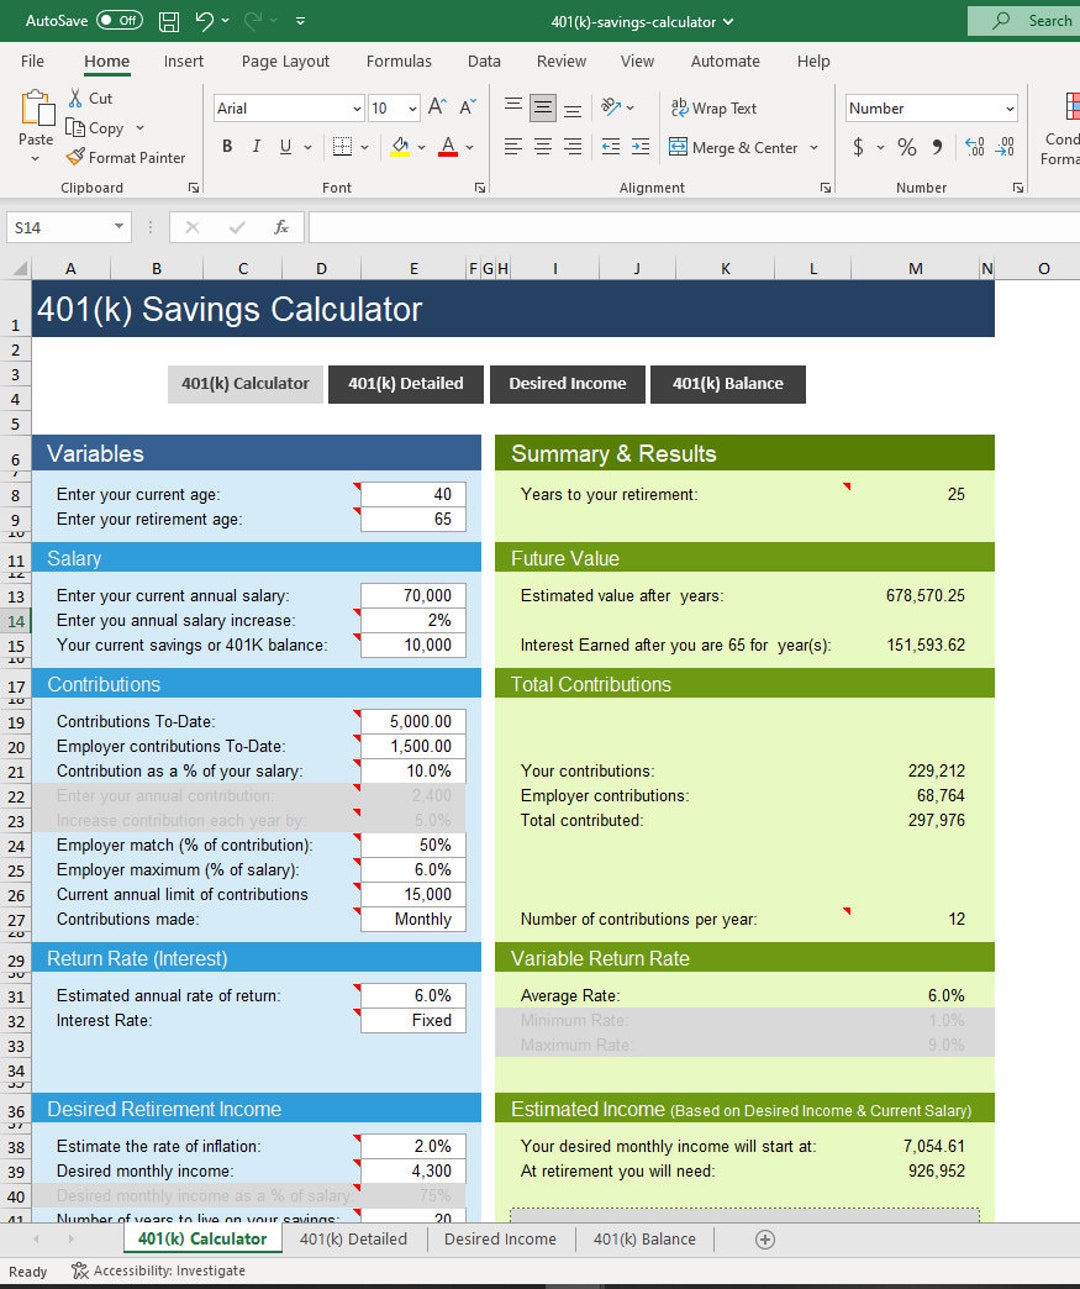The image size is (1080, 1289).
Task: Toggle Wrap Text for the cell
Action: (x=713, y=108)
